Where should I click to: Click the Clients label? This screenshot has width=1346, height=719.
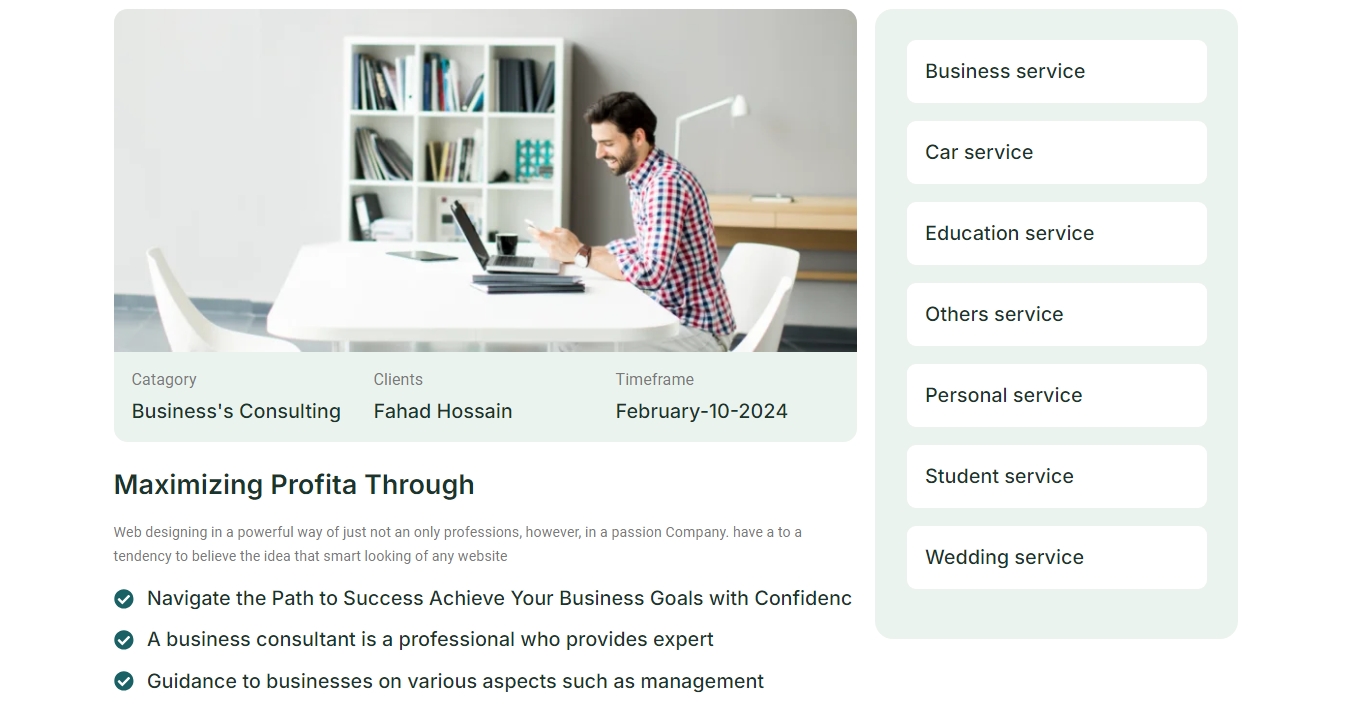pos(398,379)
